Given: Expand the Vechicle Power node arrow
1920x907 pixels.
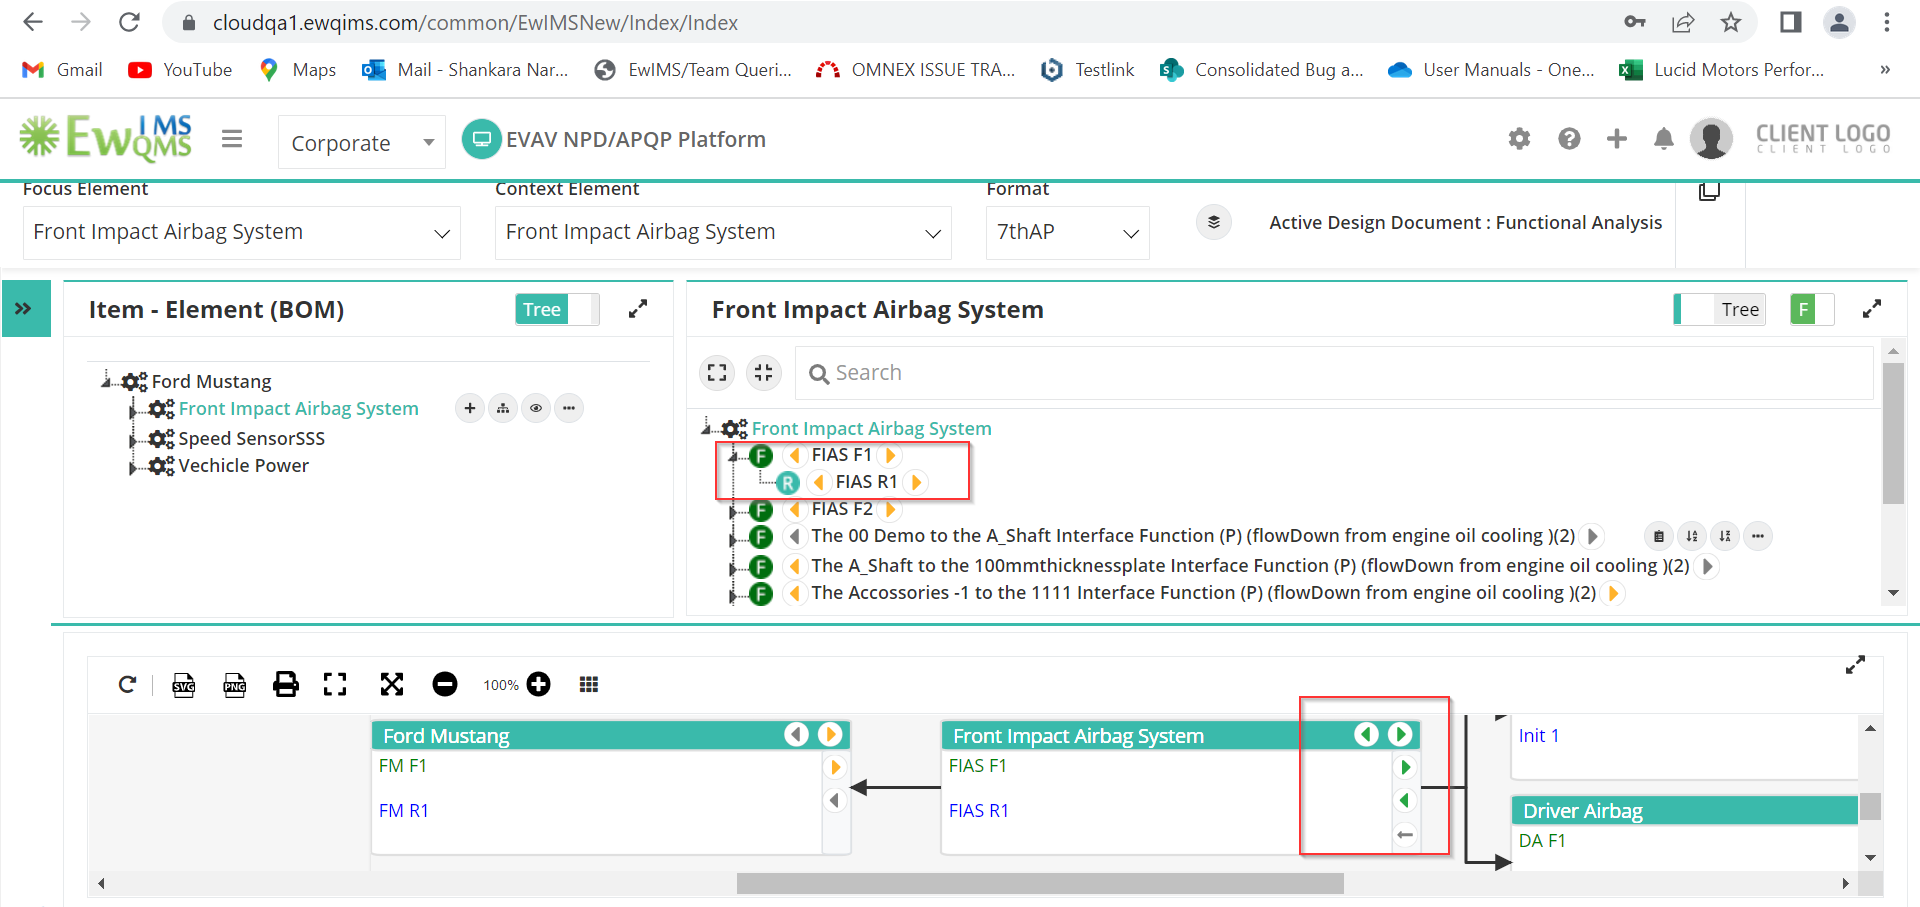Looking at the screenshot, I should point(133,467).
